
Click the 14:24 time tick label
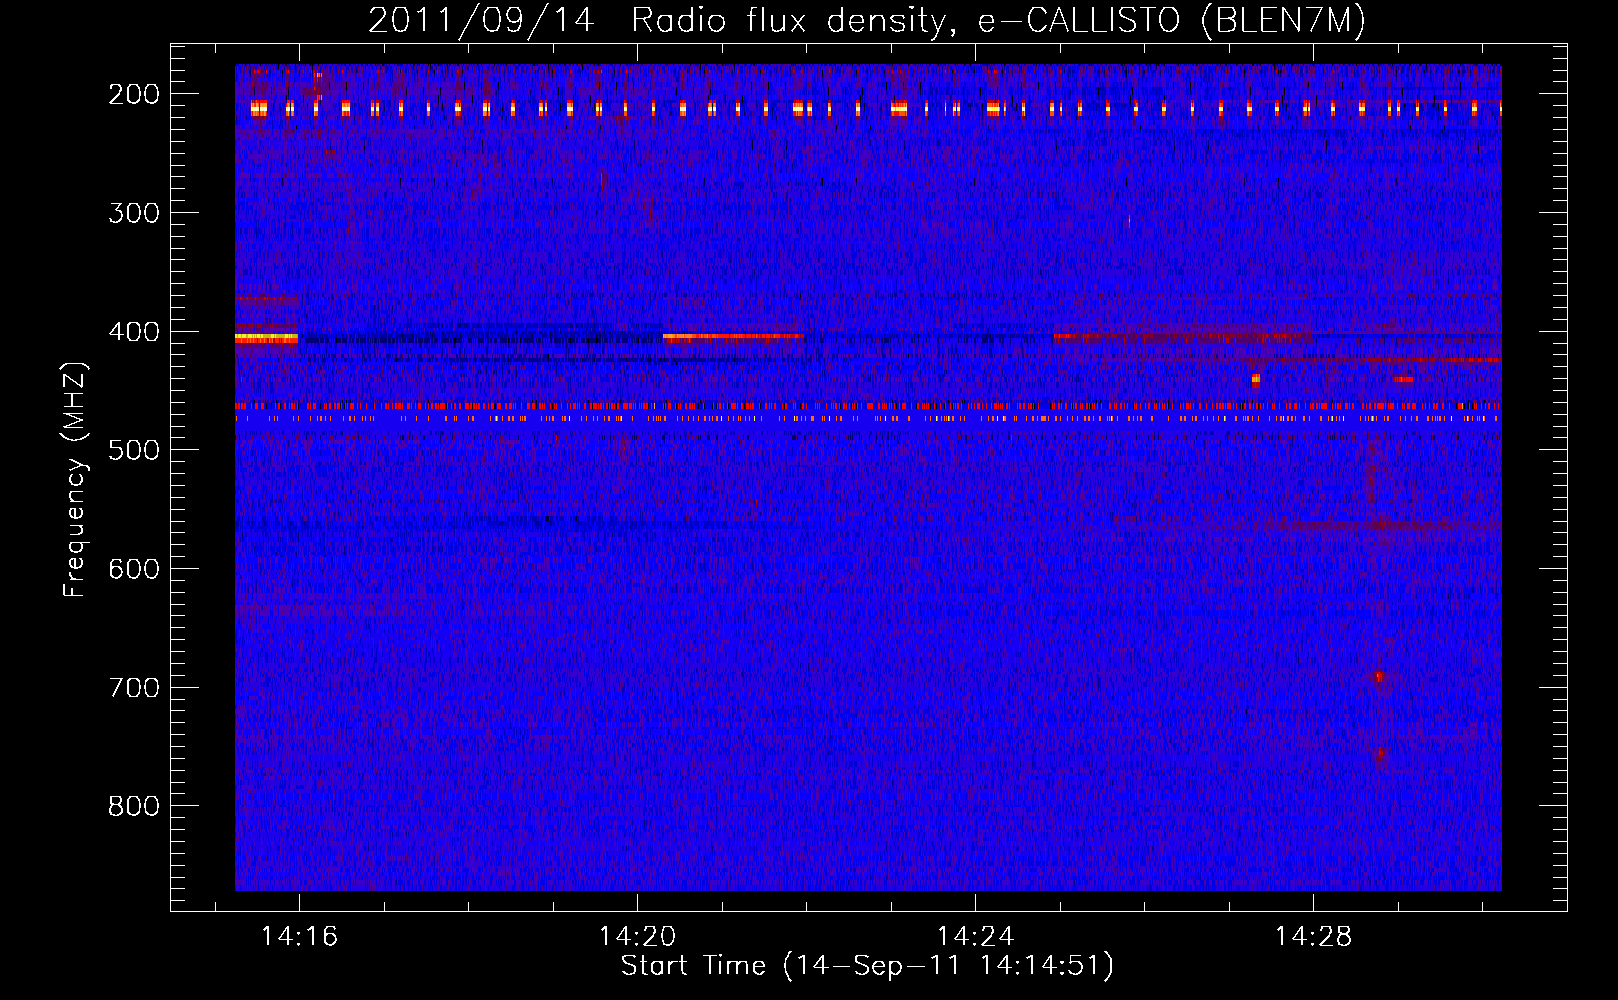pyautogui.click(x=975, y=936)
